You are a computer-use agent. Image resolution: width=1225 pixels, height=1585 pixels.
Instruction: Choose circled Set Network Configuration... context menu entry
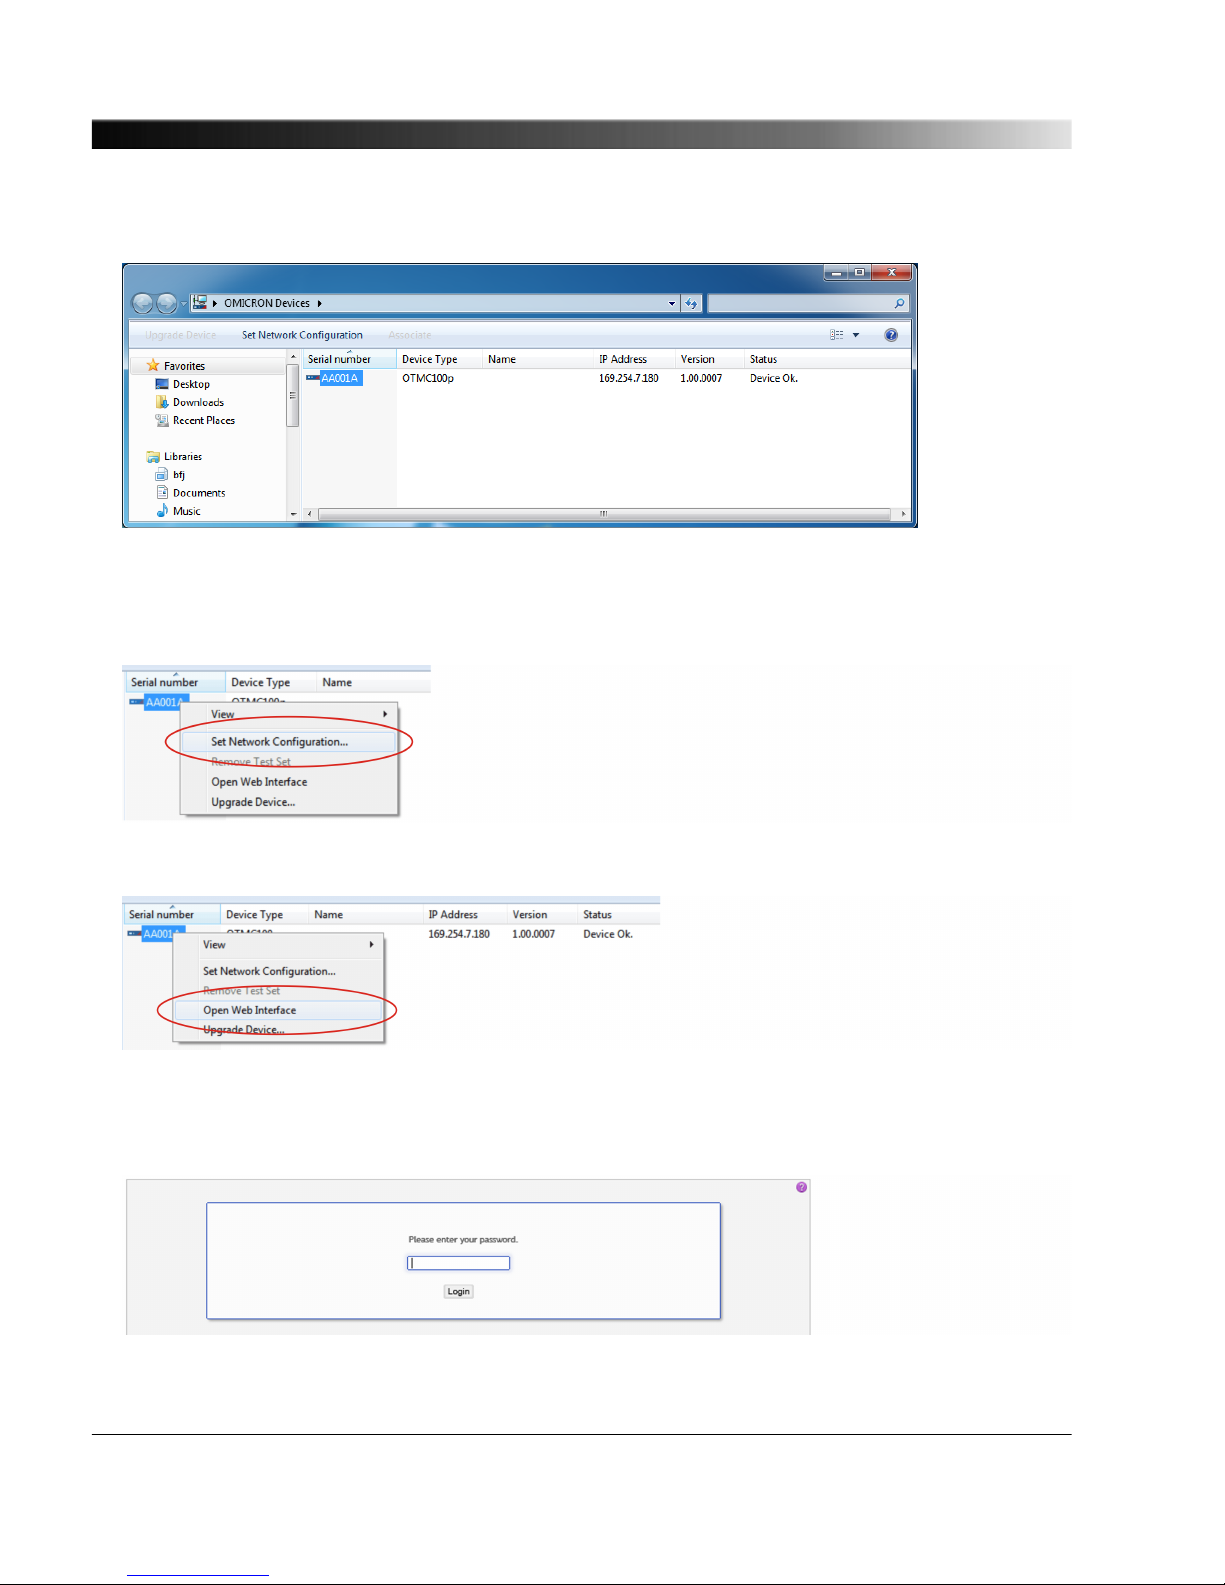pyautogui.click(x=289, y=742)
